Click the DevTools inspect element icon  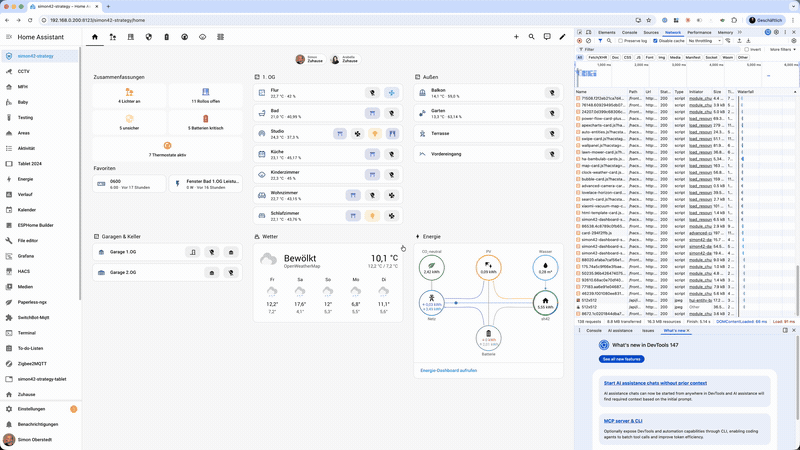pyautogui.click(x=580, y=32)
